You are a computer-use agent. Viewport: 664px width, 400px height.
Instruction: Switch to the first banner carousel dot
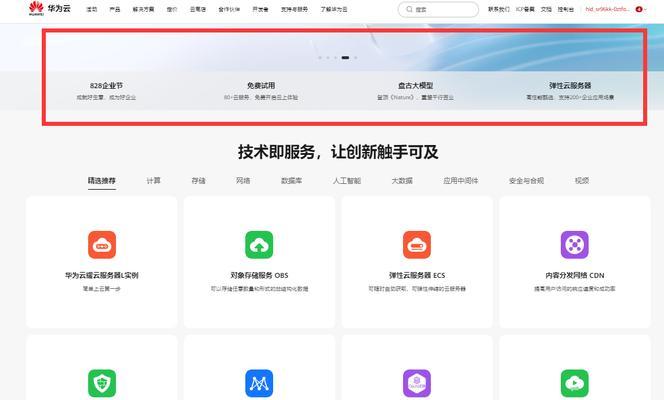click(x=320, y=58)
